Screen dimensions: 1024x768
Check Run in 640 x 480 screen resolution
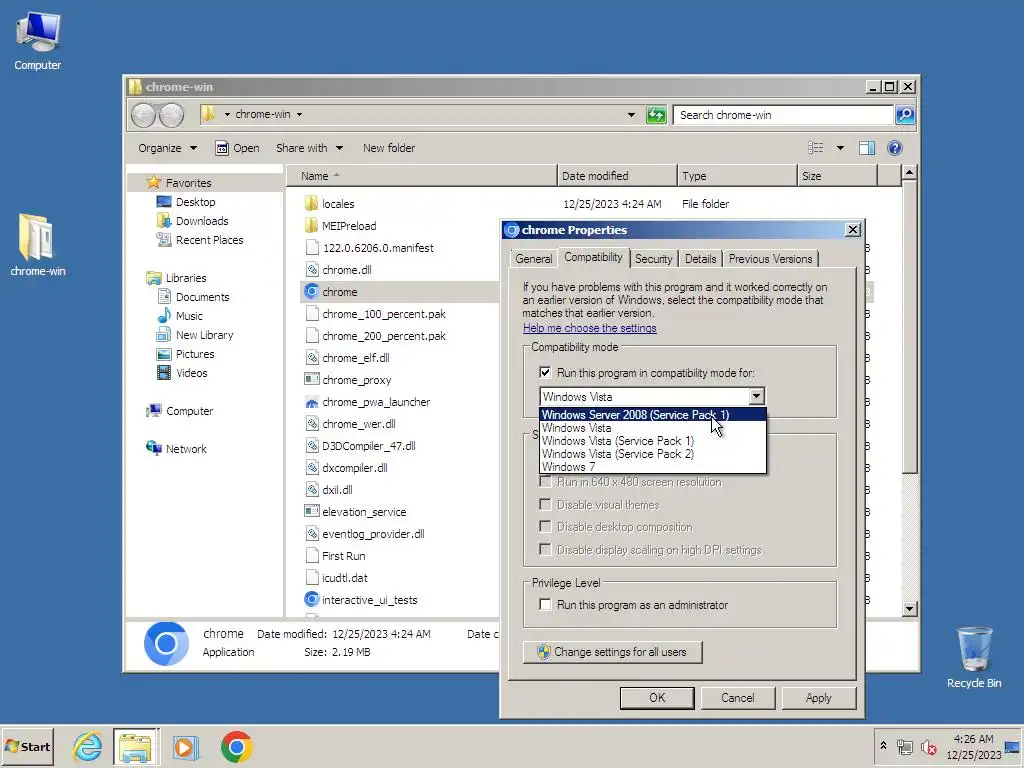tap(545, 482)
